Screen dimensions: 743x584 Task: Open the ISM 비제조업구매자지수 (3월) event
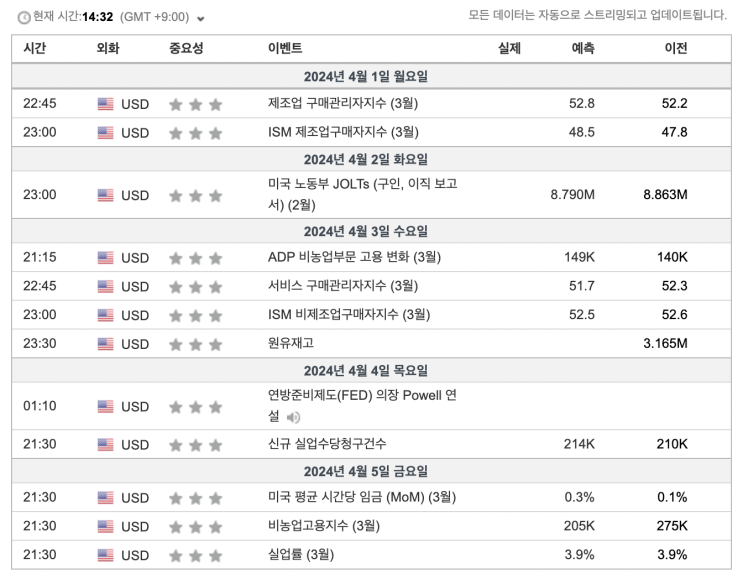click(x=349, y=314)
